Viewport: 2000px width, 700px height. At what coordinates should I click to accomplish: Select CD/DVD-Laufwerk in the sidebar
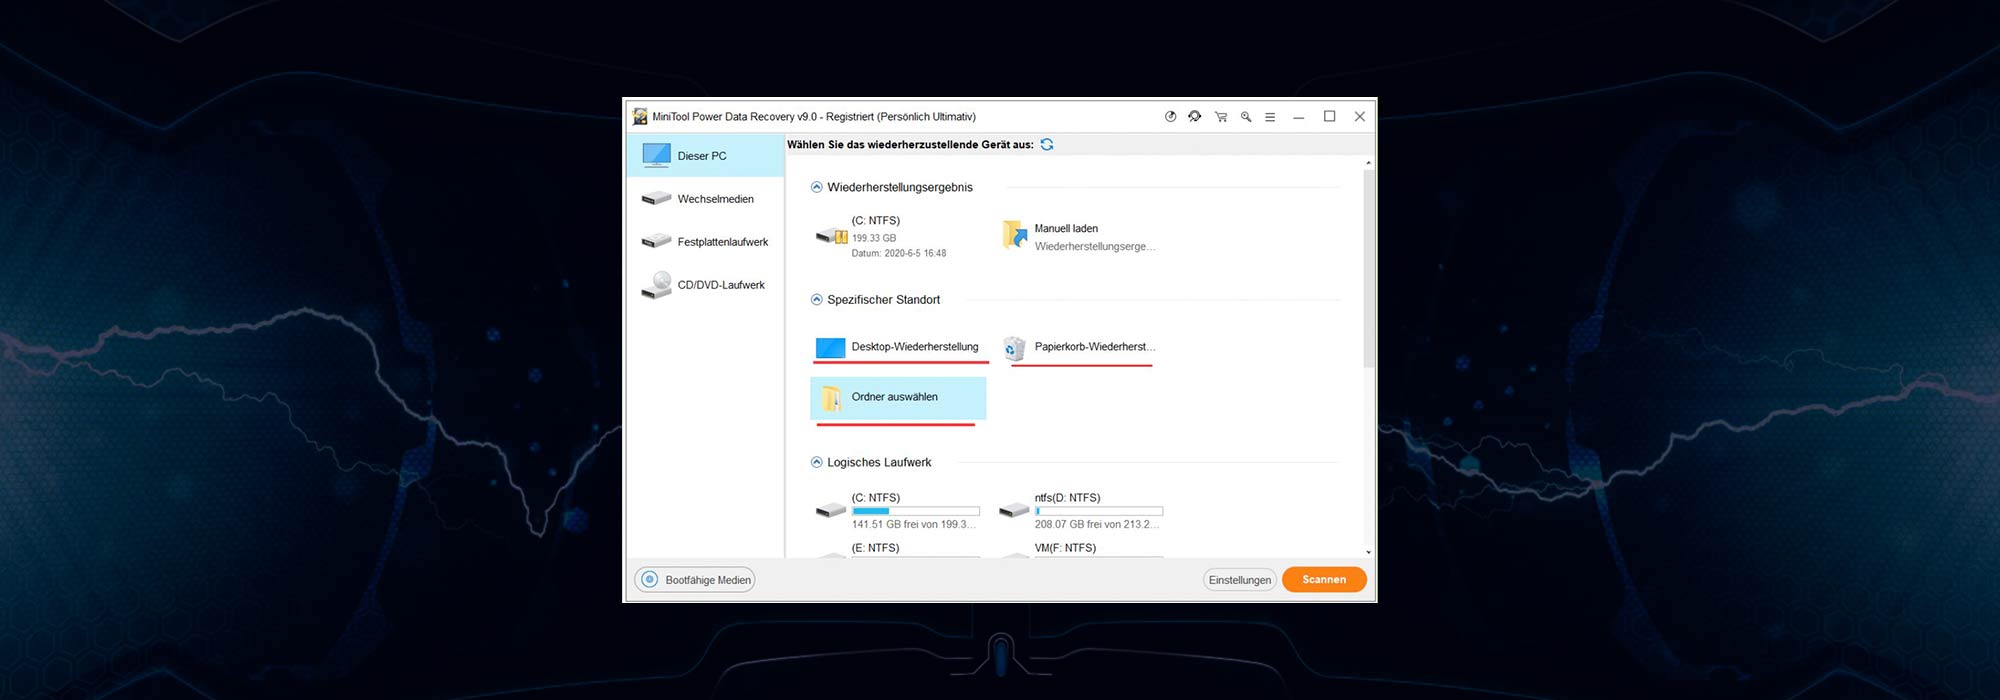click(706, 285)
